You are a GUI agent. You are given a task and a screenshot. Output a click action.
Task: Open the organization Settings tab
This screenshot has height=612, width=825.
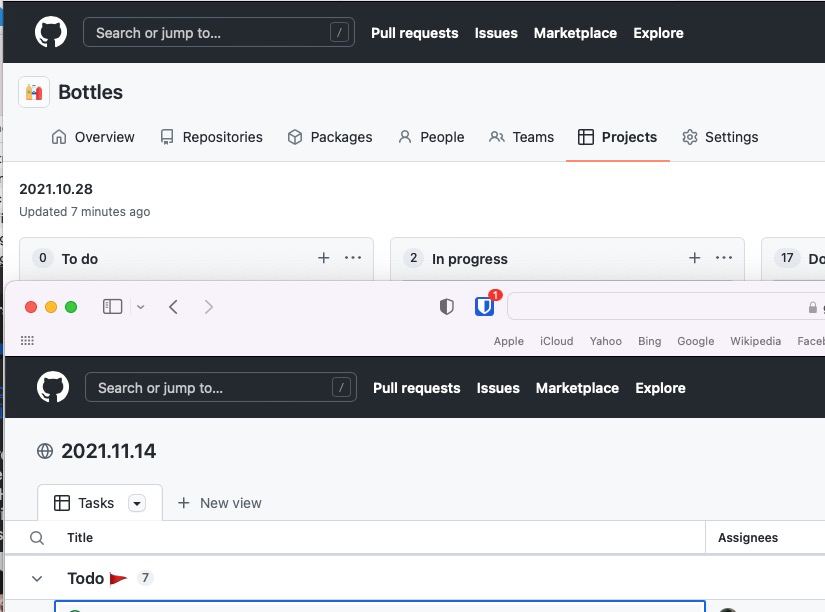point(720,137)
